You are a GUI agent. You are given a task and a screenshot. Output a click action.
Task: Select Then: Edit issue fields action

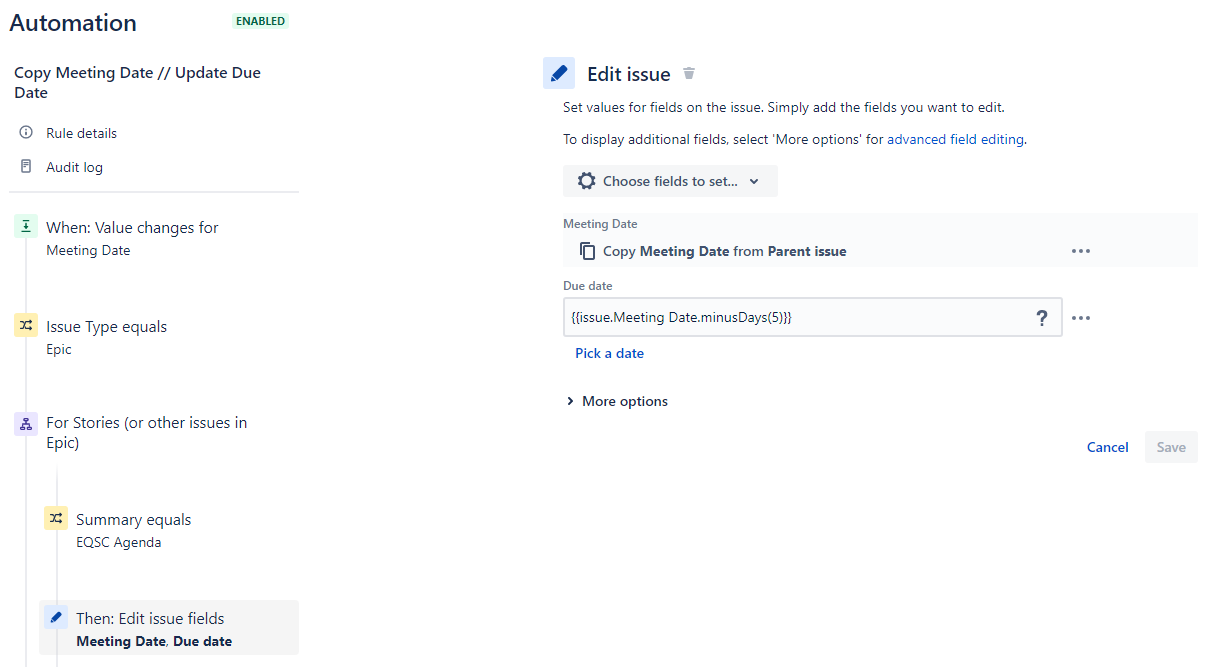(x=169, y=628)
